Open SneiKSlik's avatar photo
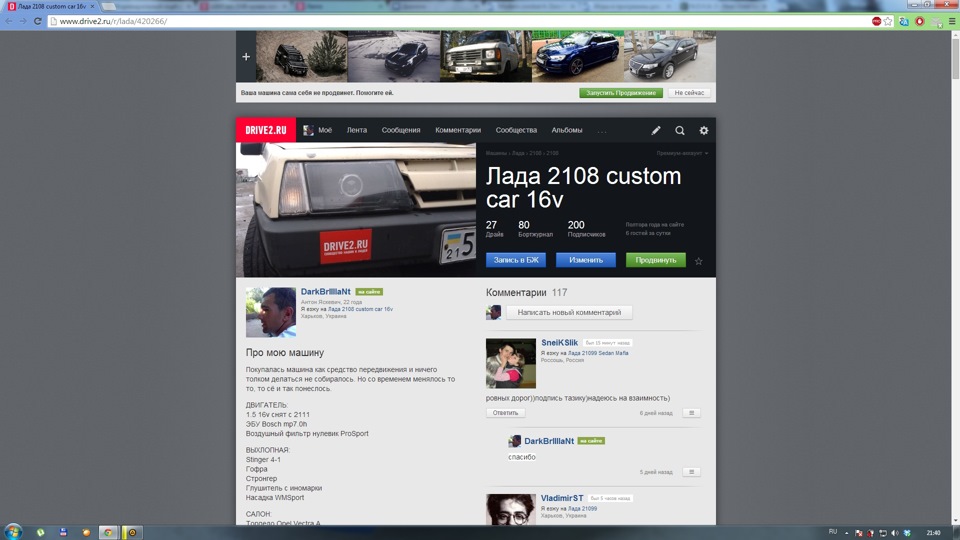Viewport: 960px width, 540px height. click(x=511, y=363)
